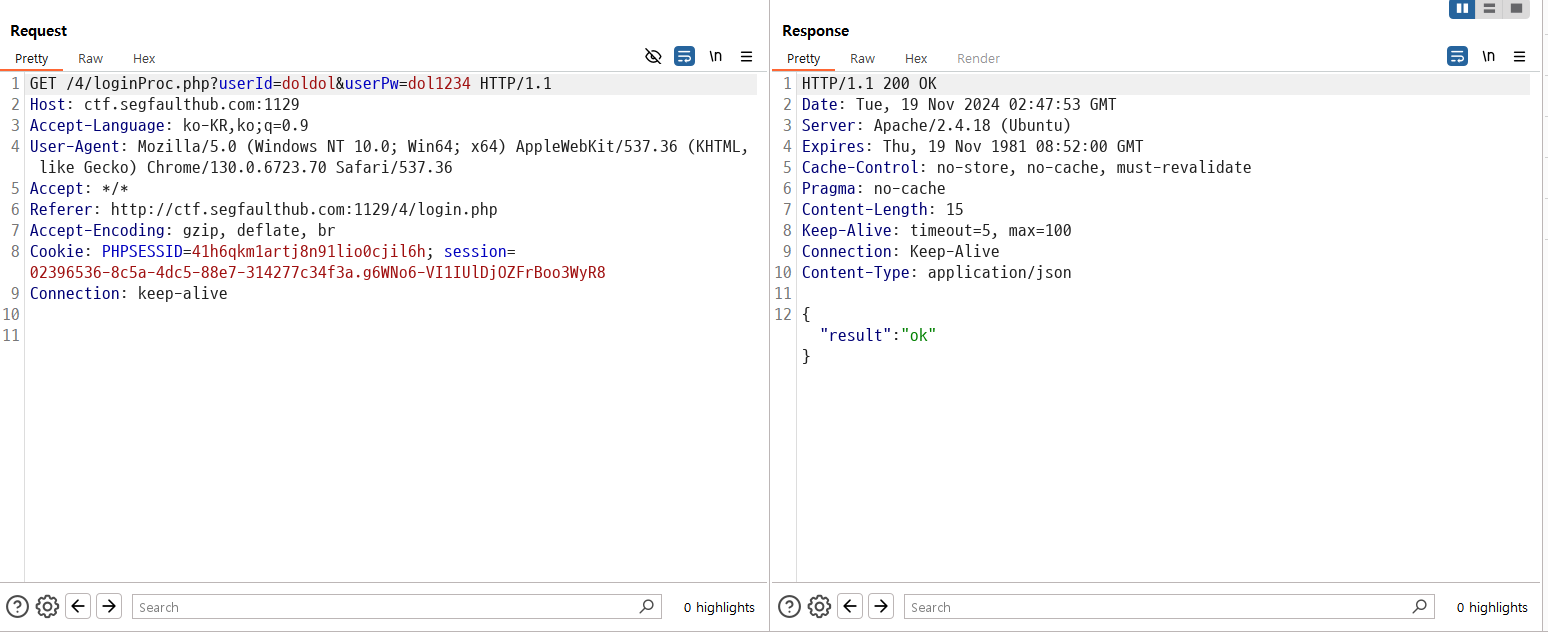Select top-bottom split layout icon
This screenshot has width=1548, height=632.
point(1489,8)
